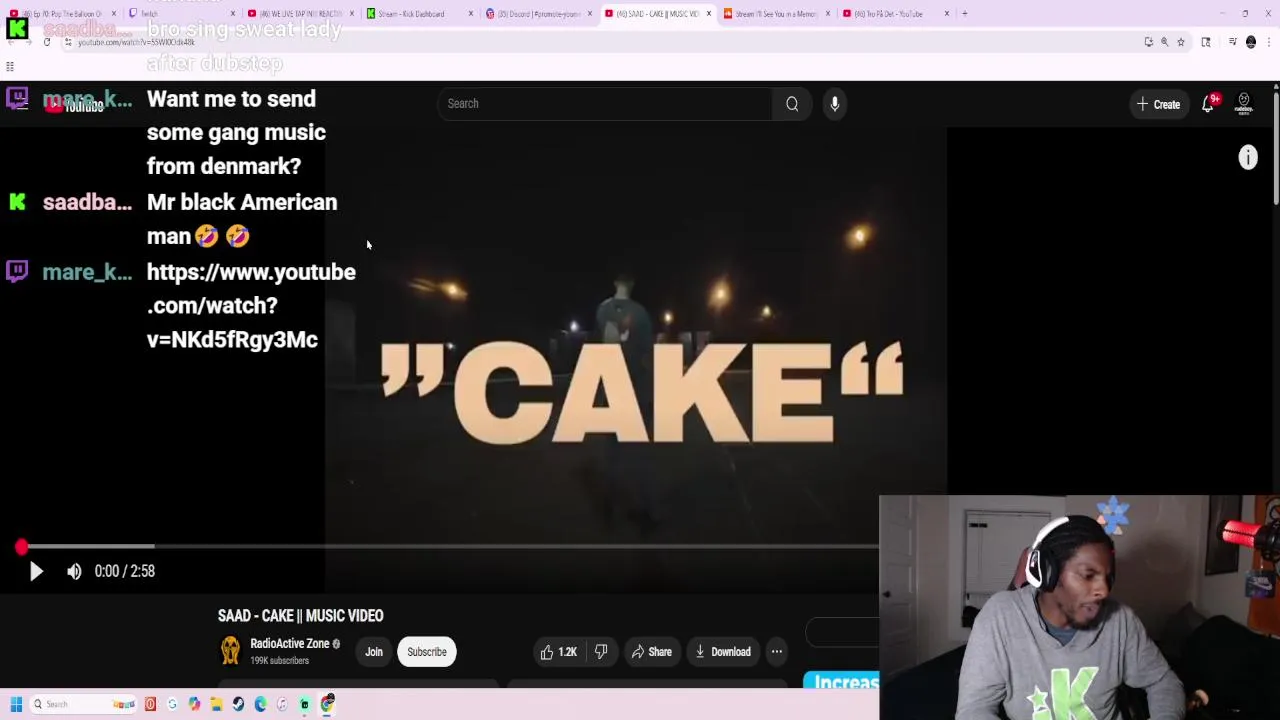Open Steam from the taskbar
The height and width of the screenshot is (720, 1280).
(x=238, y=704)
